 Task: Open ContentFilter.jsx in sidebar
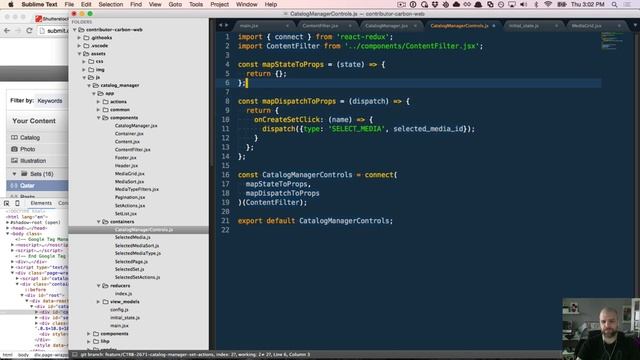click(133, 150)
